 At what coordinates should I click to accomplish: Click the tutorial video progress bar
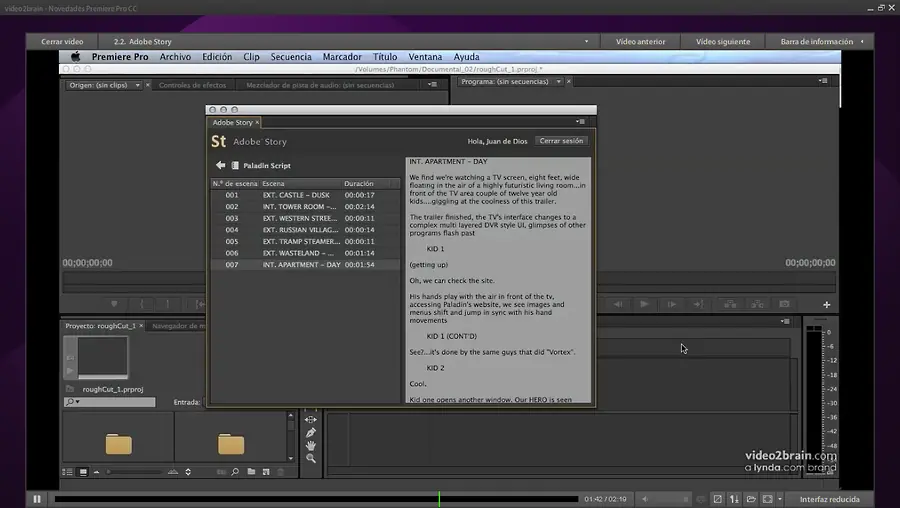point(316,499)
